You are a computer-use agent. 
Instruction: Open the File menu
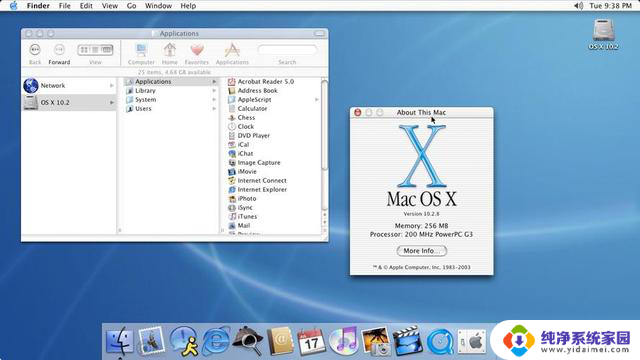pos(64,6)
